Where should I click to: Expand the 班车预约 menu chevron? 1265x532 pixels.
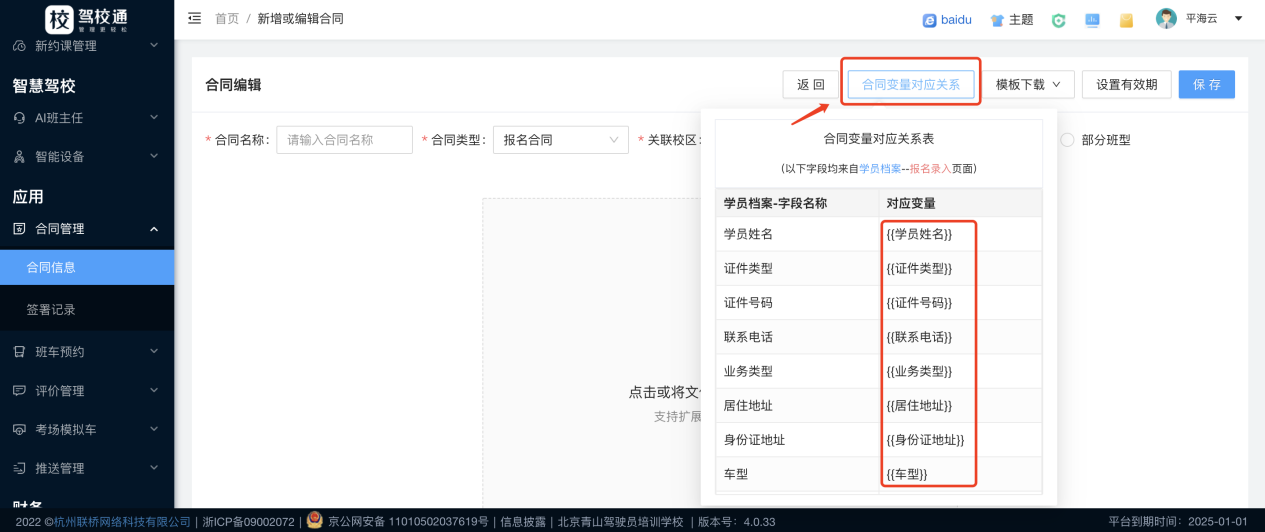pyautogui.click(x=153, y=352)
